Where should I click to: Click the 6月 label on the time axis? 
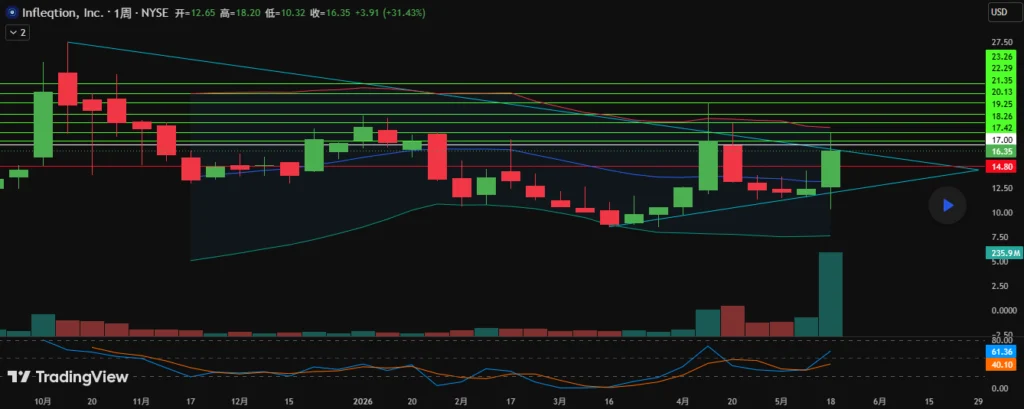(880, 401)
